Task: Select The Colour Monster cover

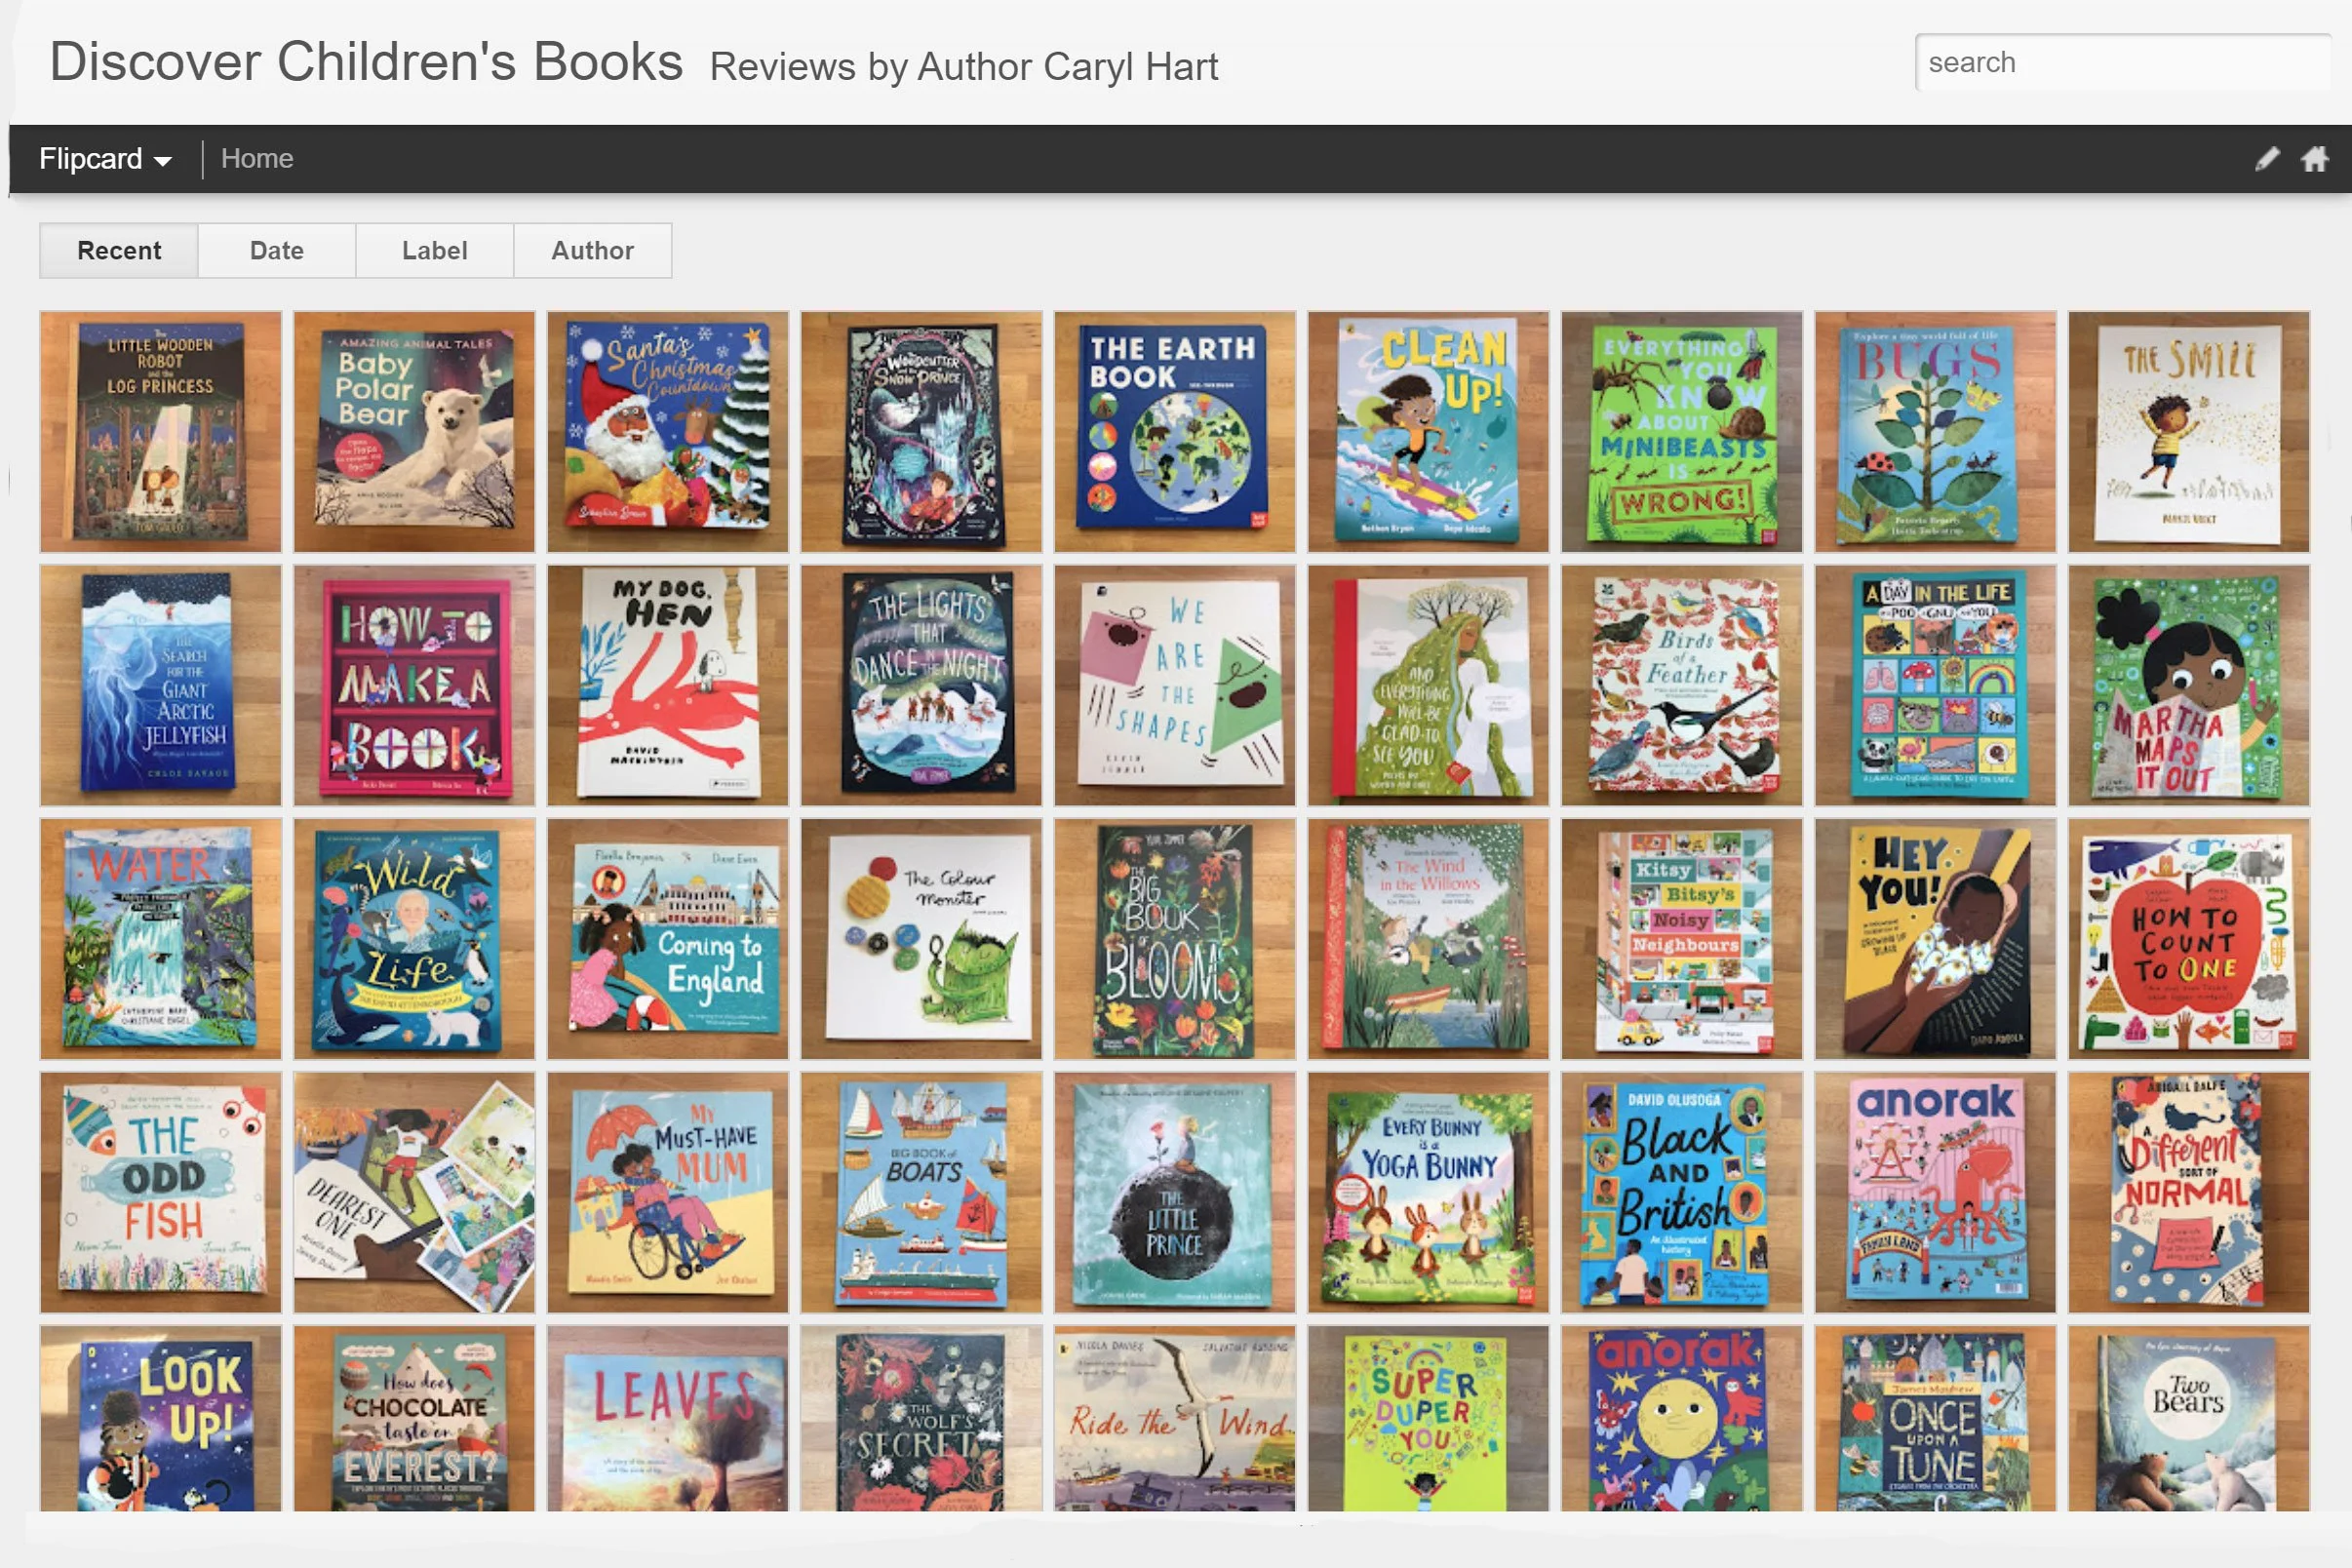Action: (x=921, y=940)
